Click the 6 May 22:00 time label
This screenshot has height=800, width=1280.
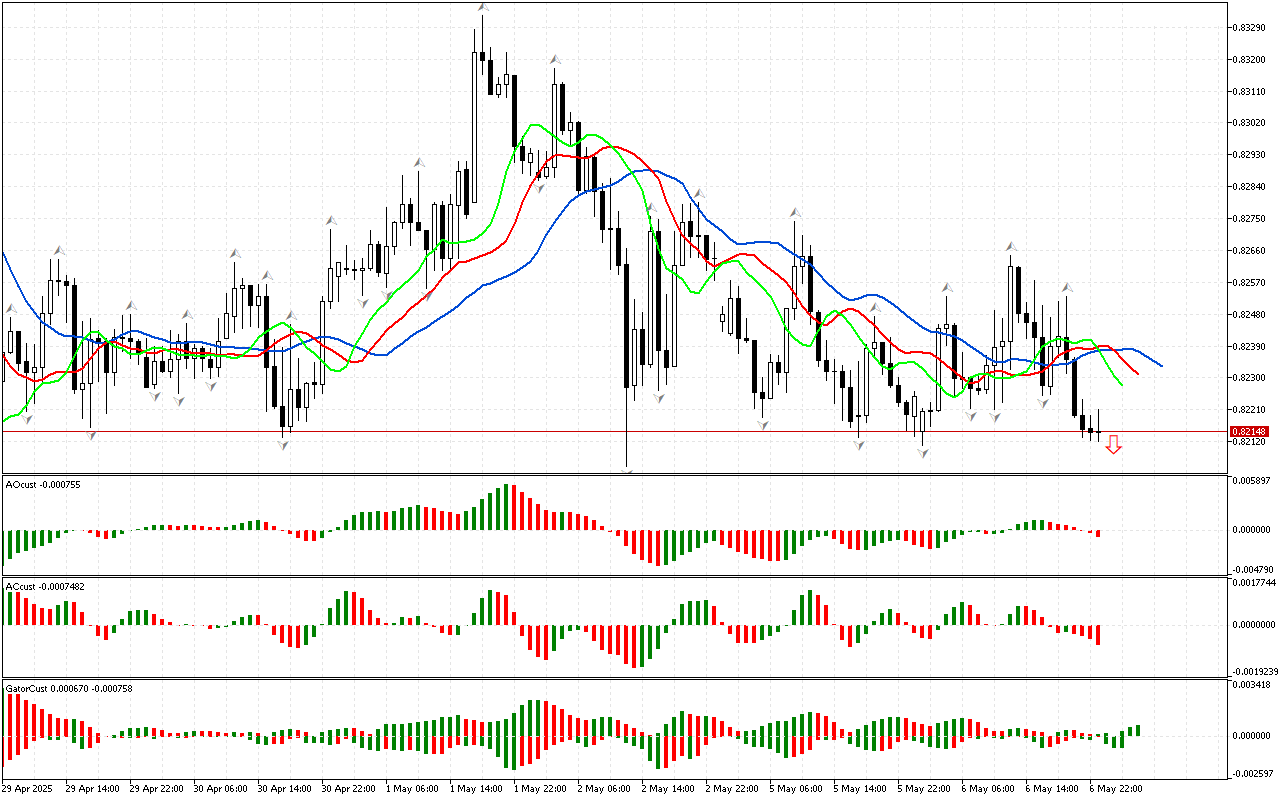(1117, 788)
